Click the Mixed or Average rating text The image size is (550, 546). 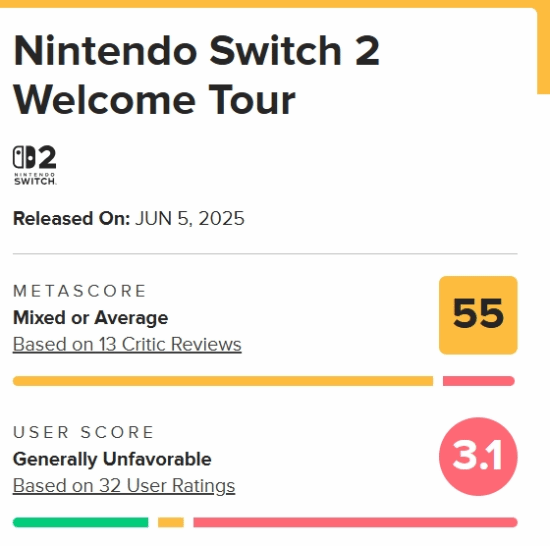(x=90, y=318)
